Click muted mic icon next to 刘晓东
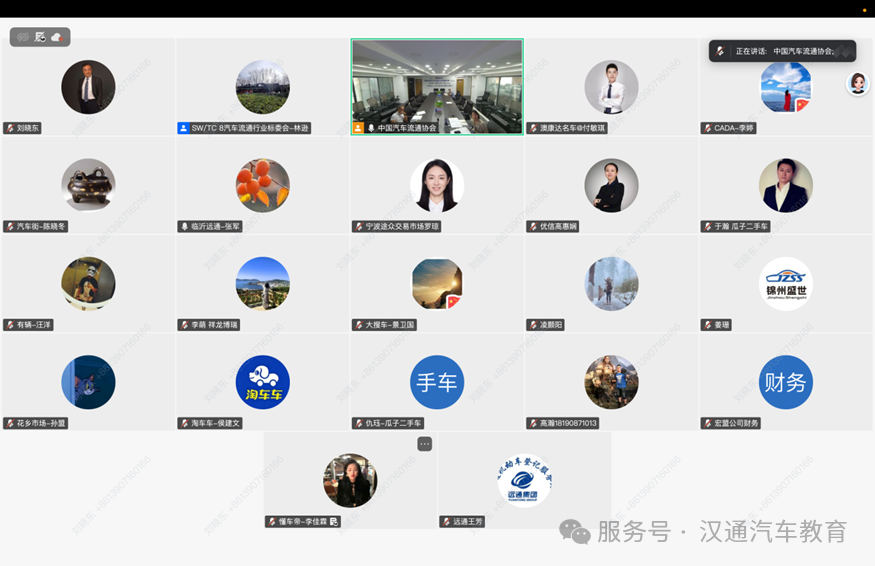Image resolution: width=875 pixels, height=566 pixels. click(x=10, y=128)
